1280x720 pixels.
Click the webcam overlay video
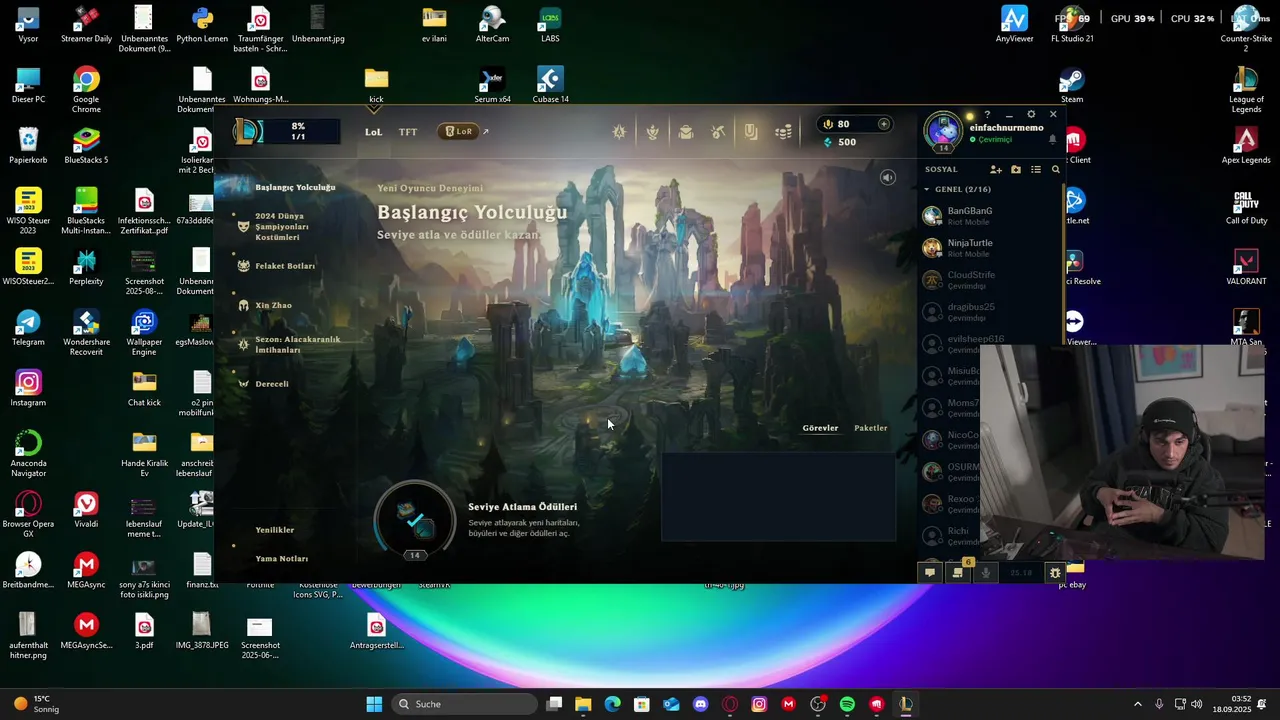point(1122,452)
